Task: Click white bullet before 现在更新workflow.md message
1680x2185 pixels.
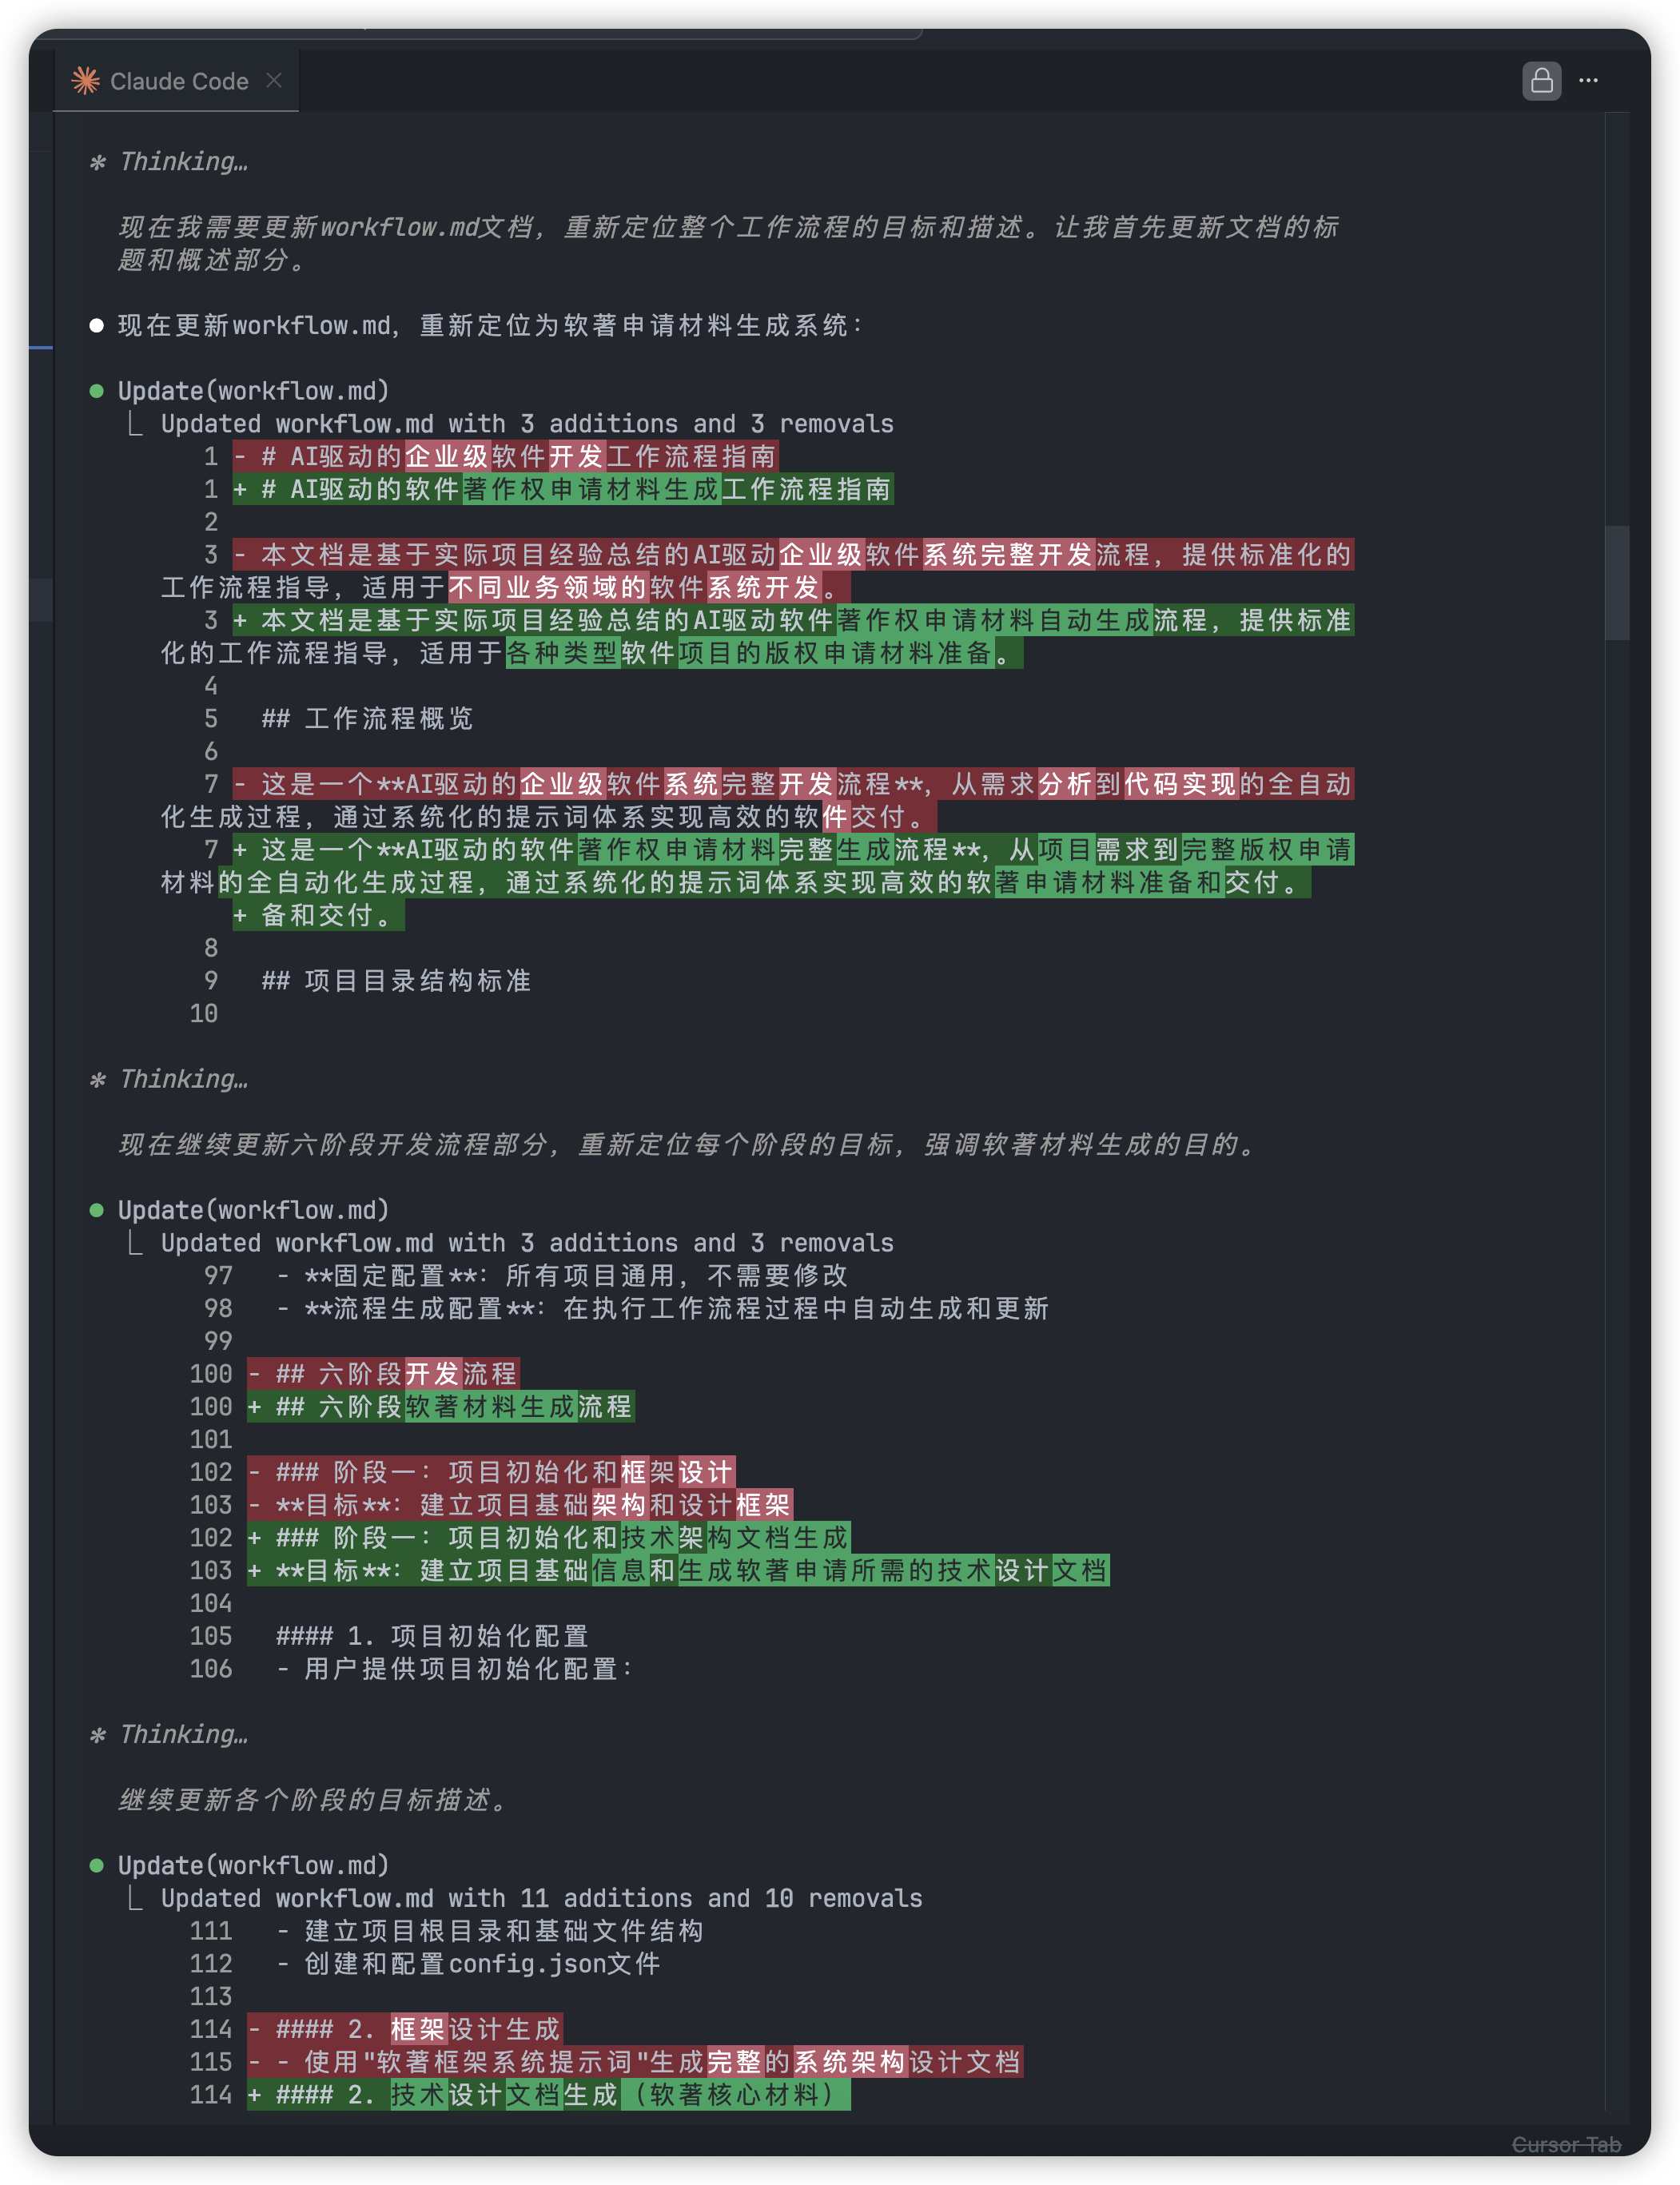Action: point(97,325)
